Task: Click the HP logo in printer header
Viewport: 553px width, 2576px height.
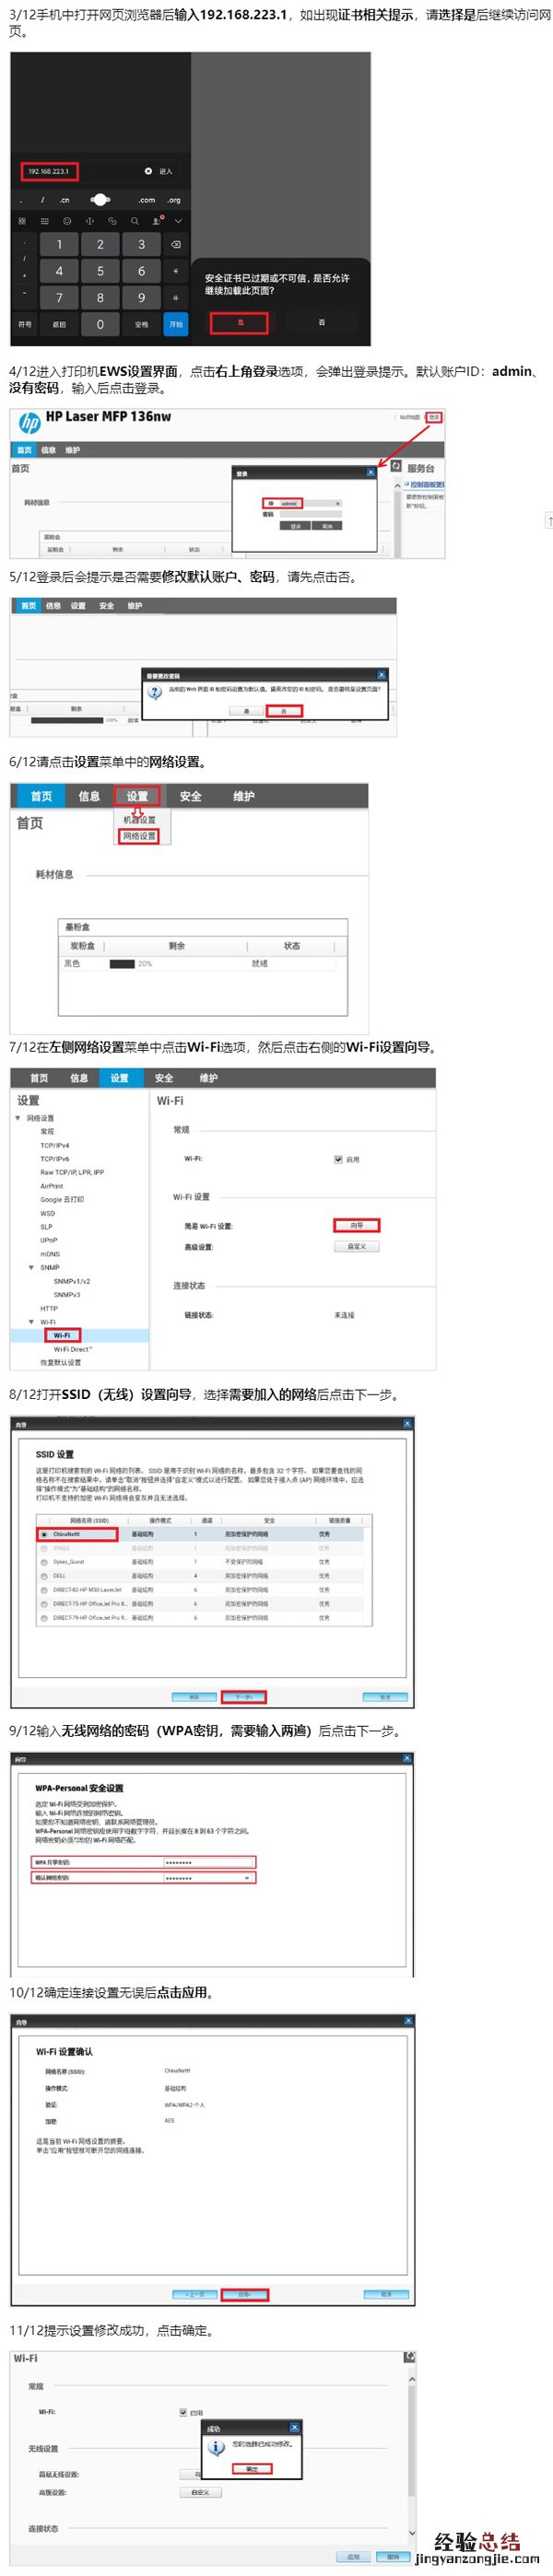Action: (x=29, y=423)
